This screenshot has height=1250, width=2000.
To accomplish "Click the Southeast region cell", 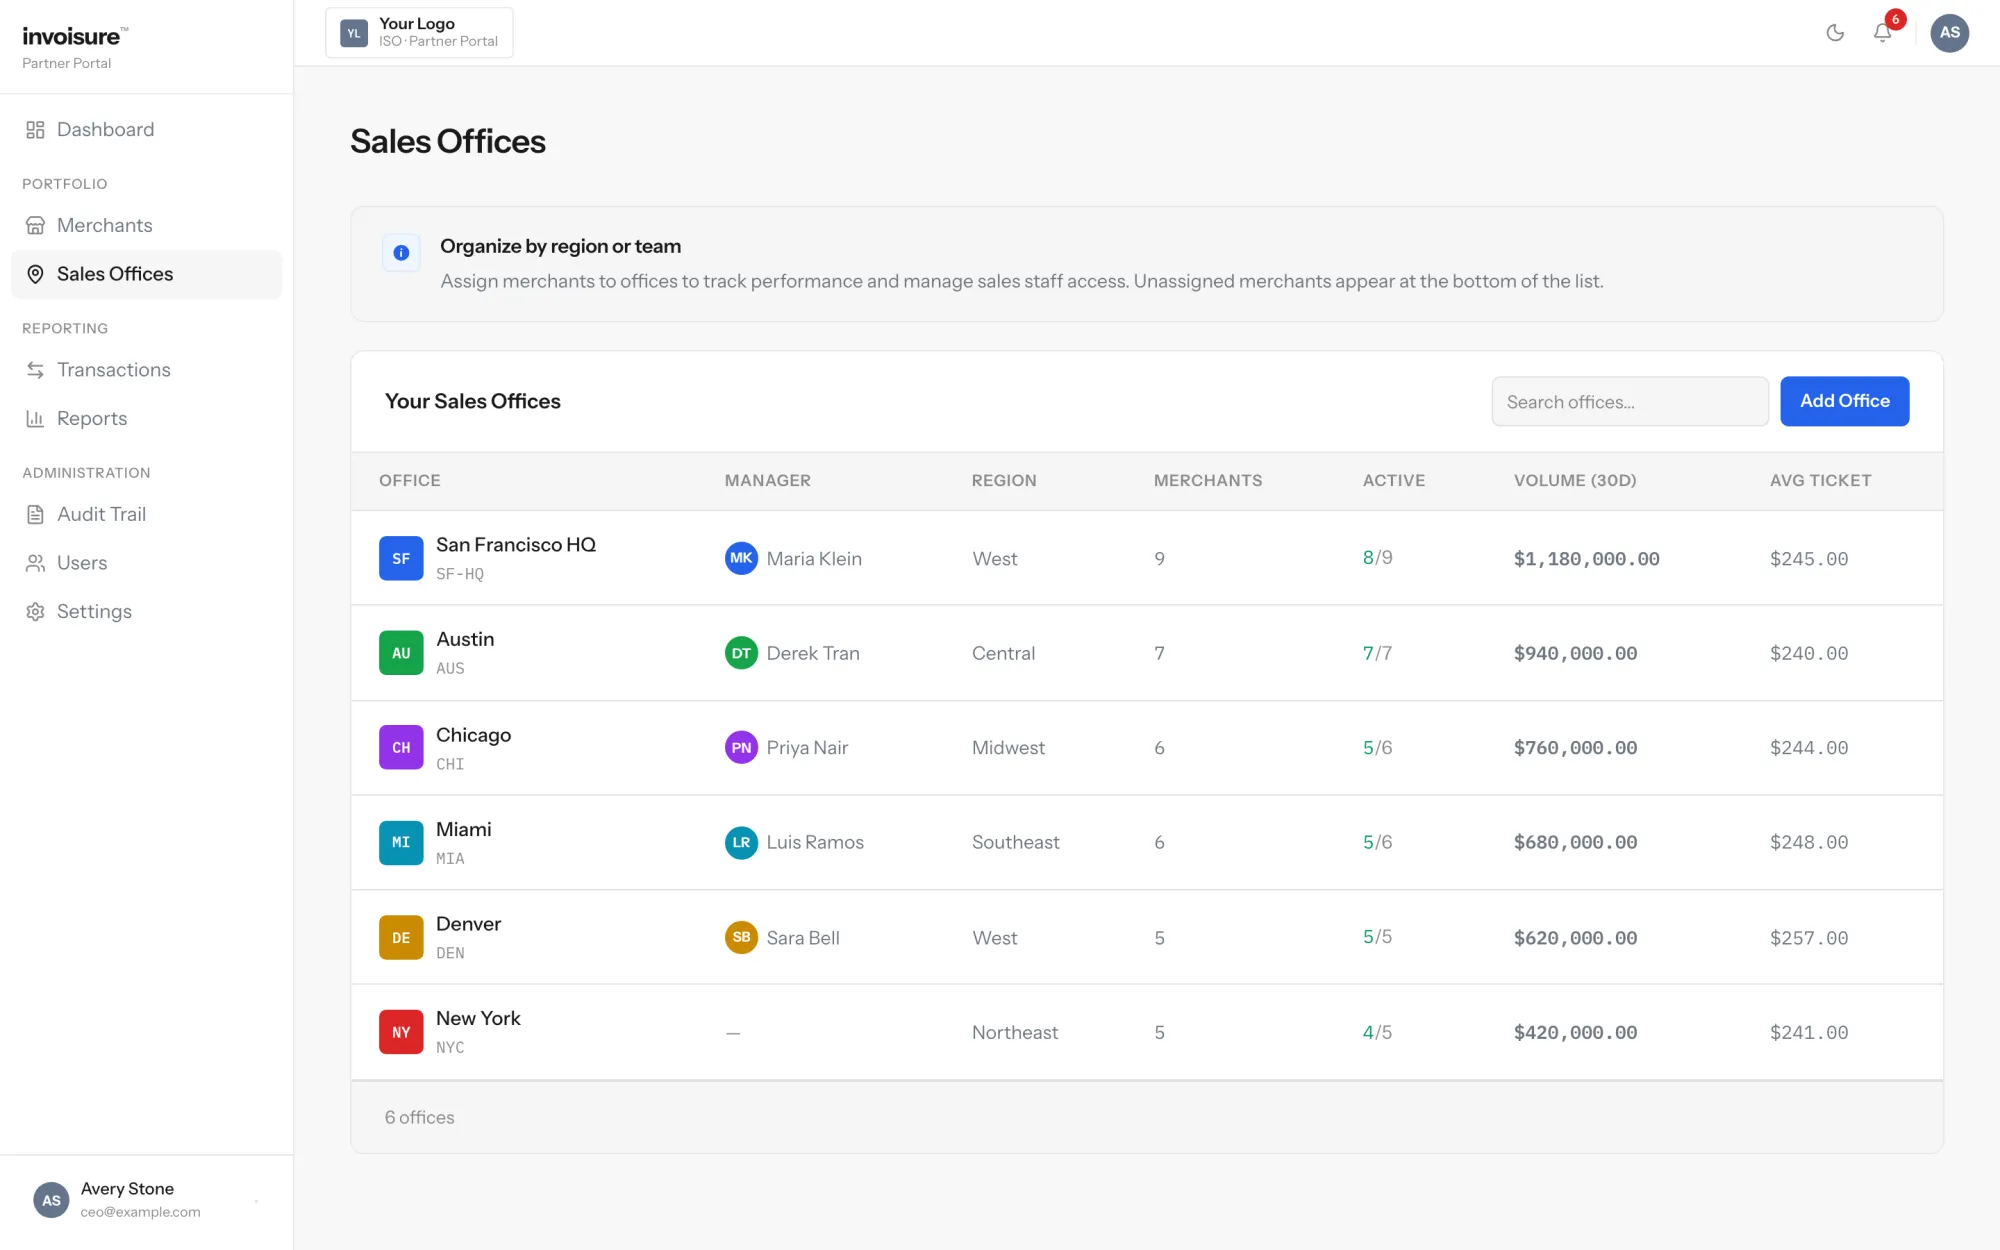I will click(1015, 843).
